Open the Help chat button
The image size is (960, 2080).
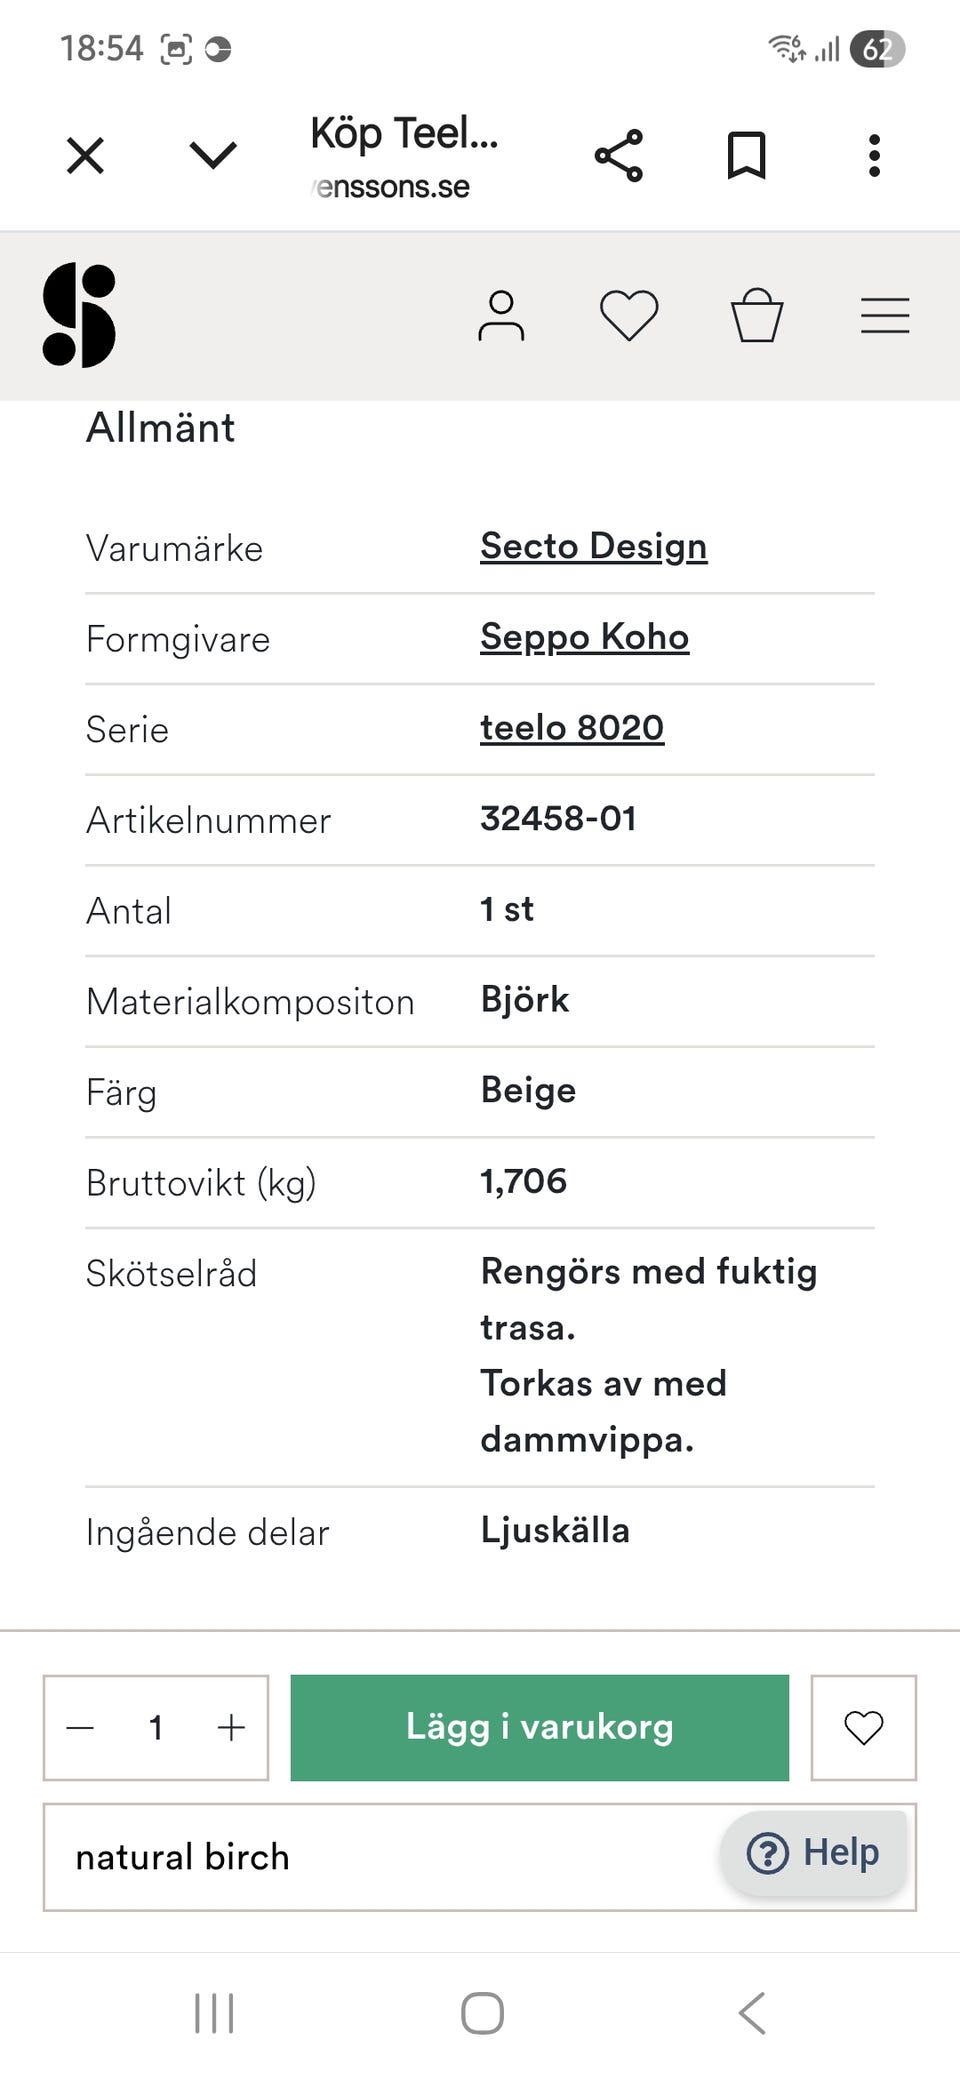tap(813, 1853)
